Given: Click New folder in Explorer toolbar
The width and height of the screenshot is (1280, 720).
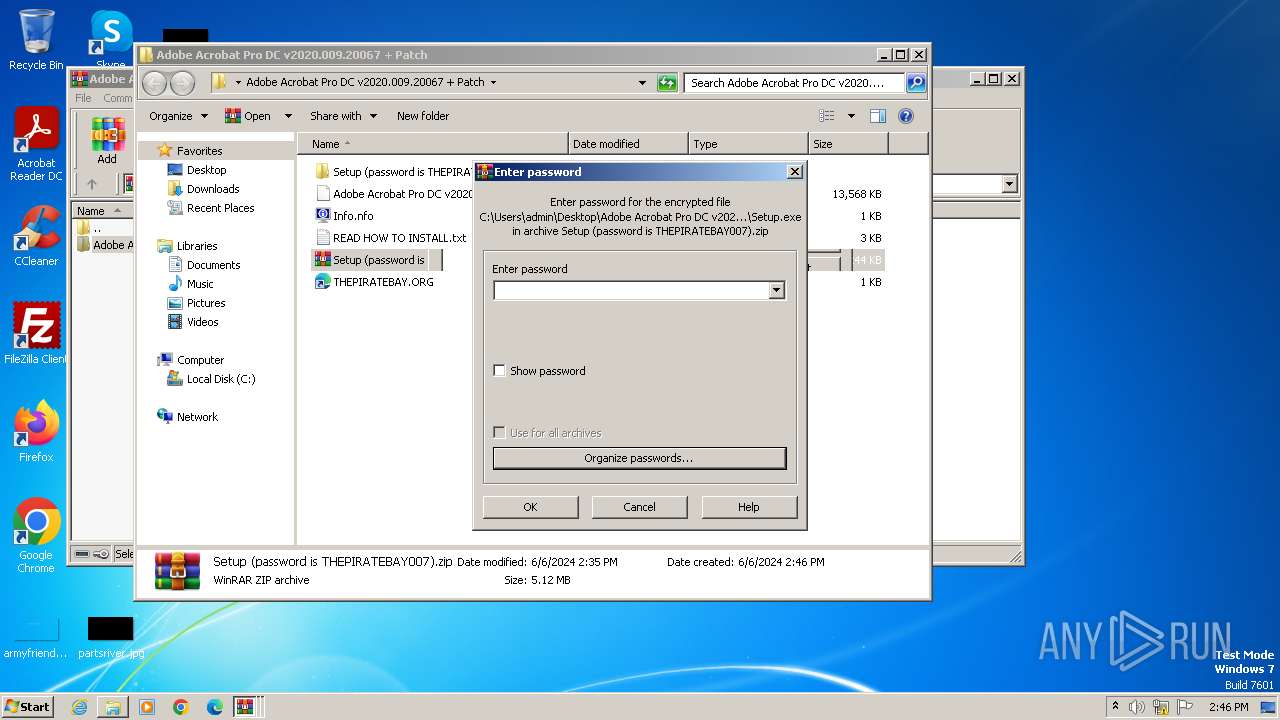Looking at the screenshot, I should [423, 116].
